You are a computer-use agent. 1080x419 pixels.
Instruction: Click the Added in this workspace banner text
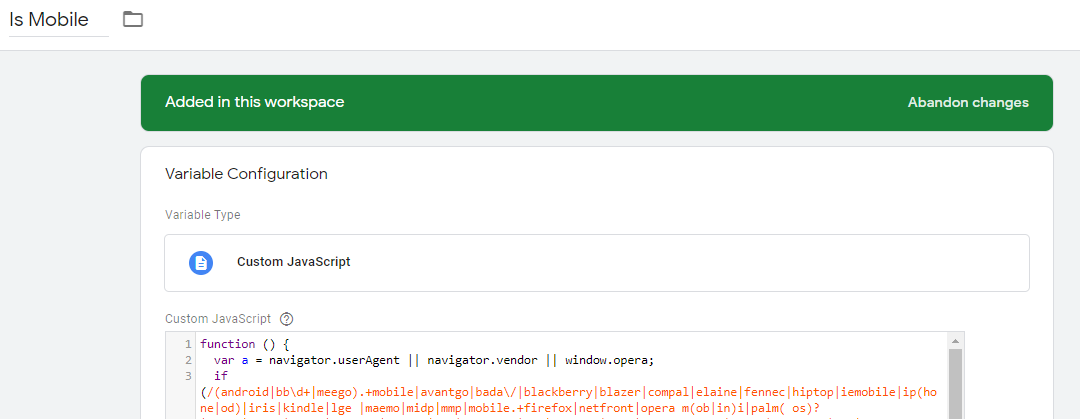[x=255, y=103]
